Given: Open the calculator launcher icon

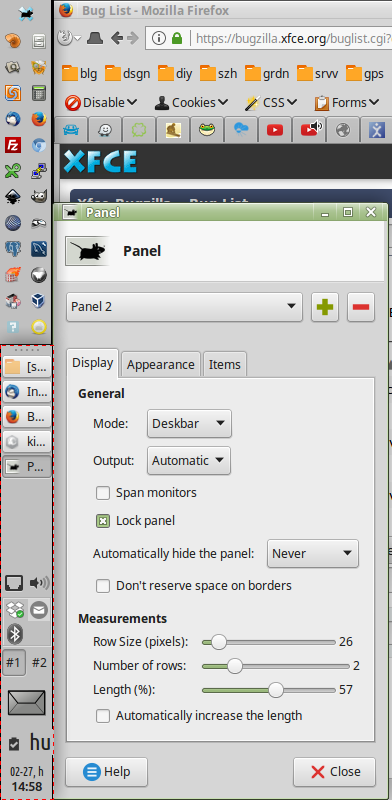Looking at the screenshot, I should (38, 93).
